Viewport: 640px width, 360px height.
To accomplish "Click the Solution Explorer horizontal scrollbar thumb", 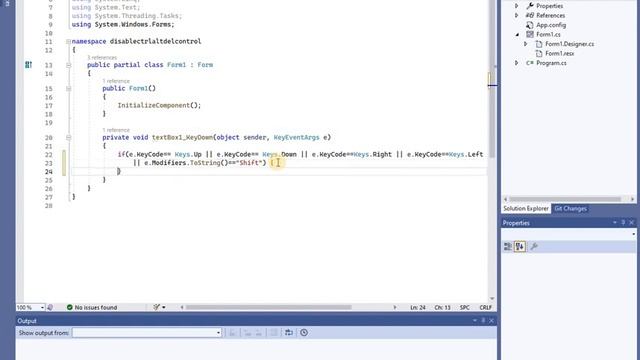I will tap(564, 199).
